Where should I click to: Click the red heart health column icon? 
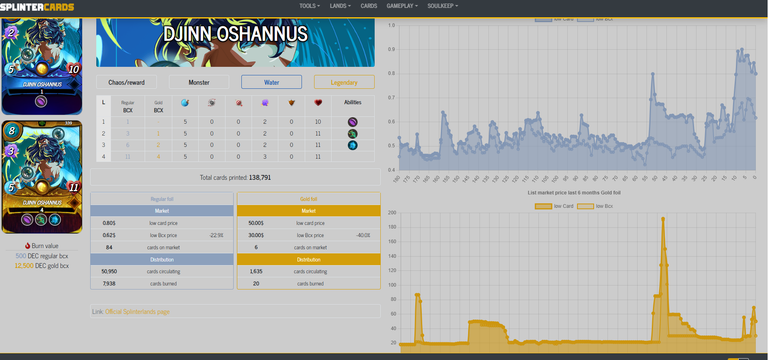pos(318,103)
